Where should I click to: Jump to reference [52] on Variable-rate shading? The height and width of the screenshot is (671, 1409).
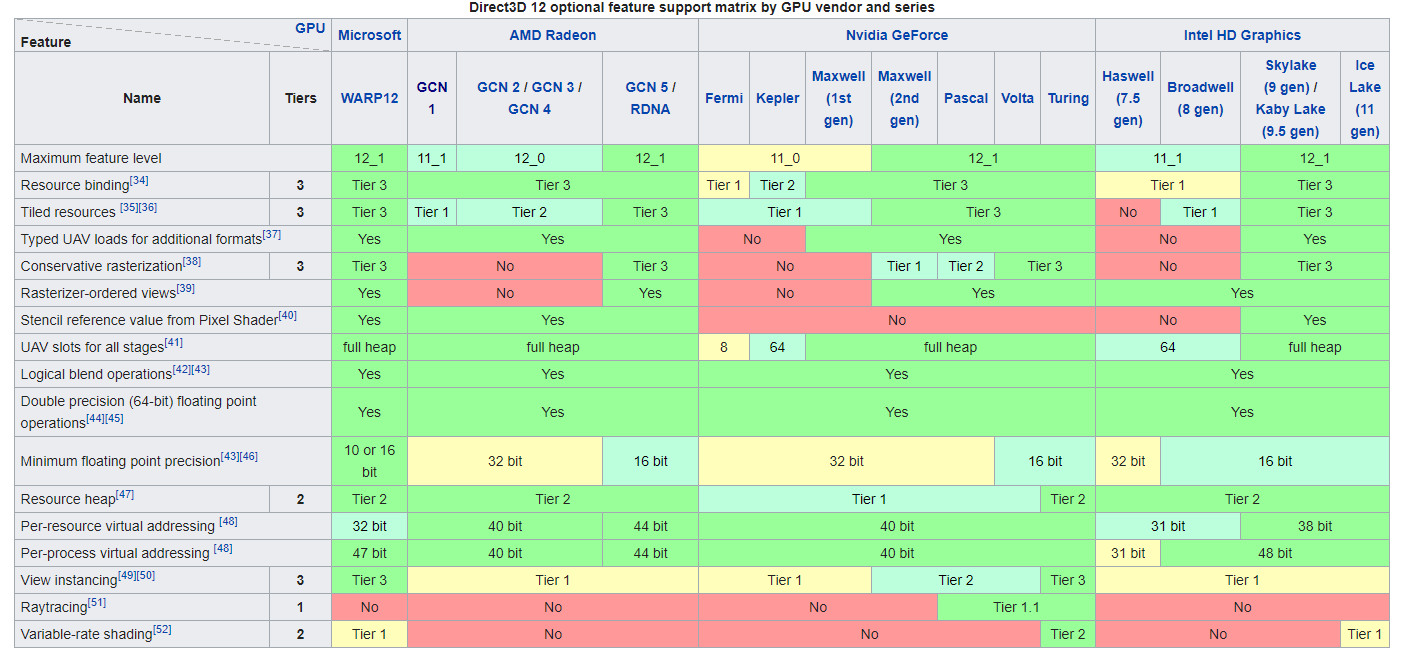pos(162,630)
